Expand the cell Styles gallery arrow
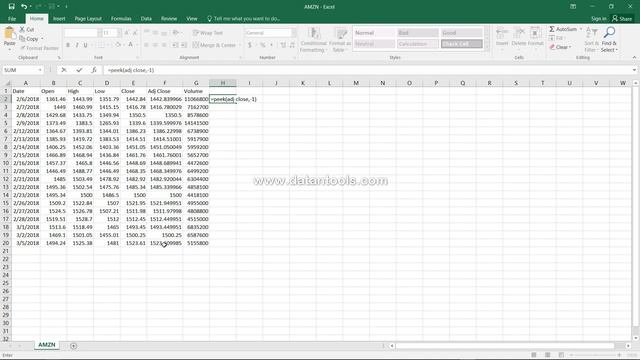The image size is (640, 360). (x=487, y=47)
